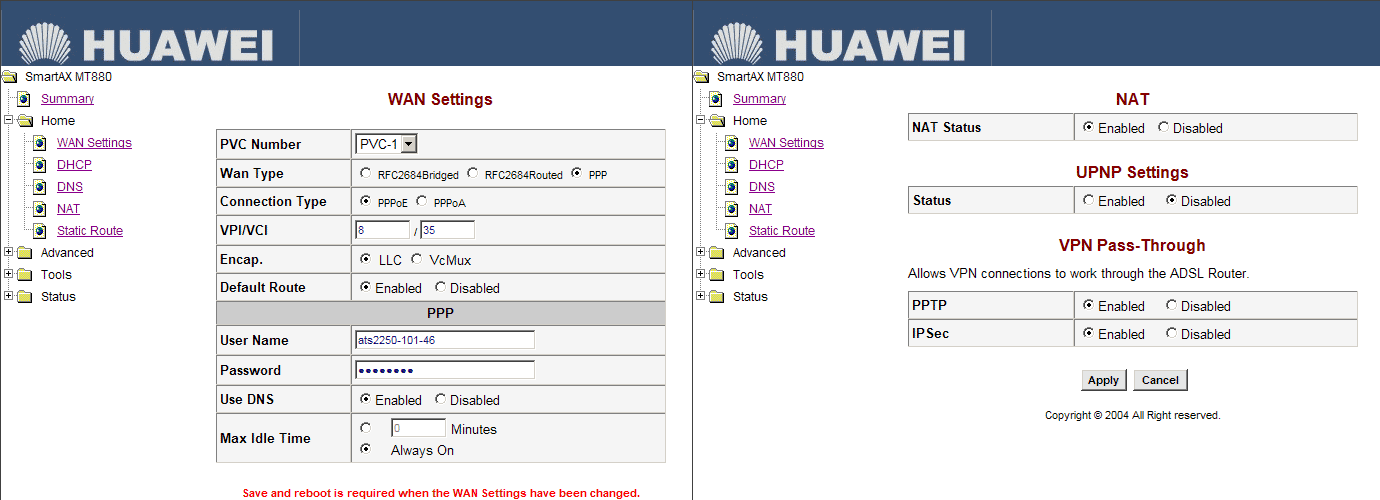This screenshot has height=500, width=1380.
Task: Enable UPNP Settings status
Action: (1088, 201)
